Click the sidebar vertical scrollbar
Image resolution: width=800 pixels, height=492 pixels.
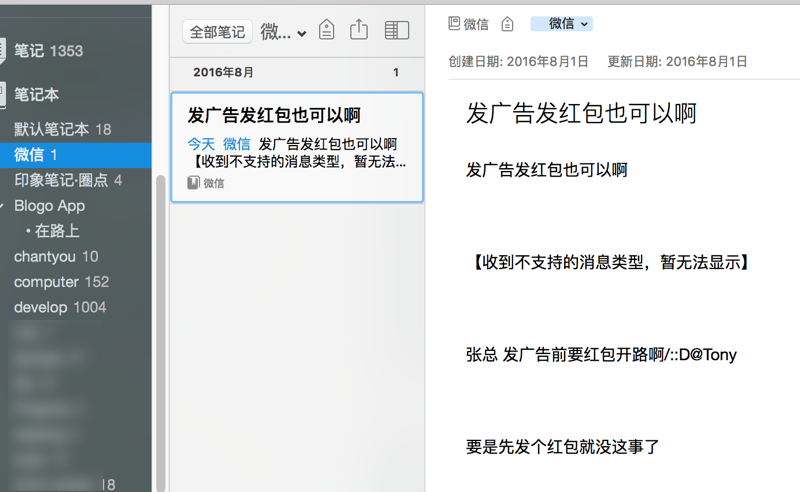tap(161, 332)
